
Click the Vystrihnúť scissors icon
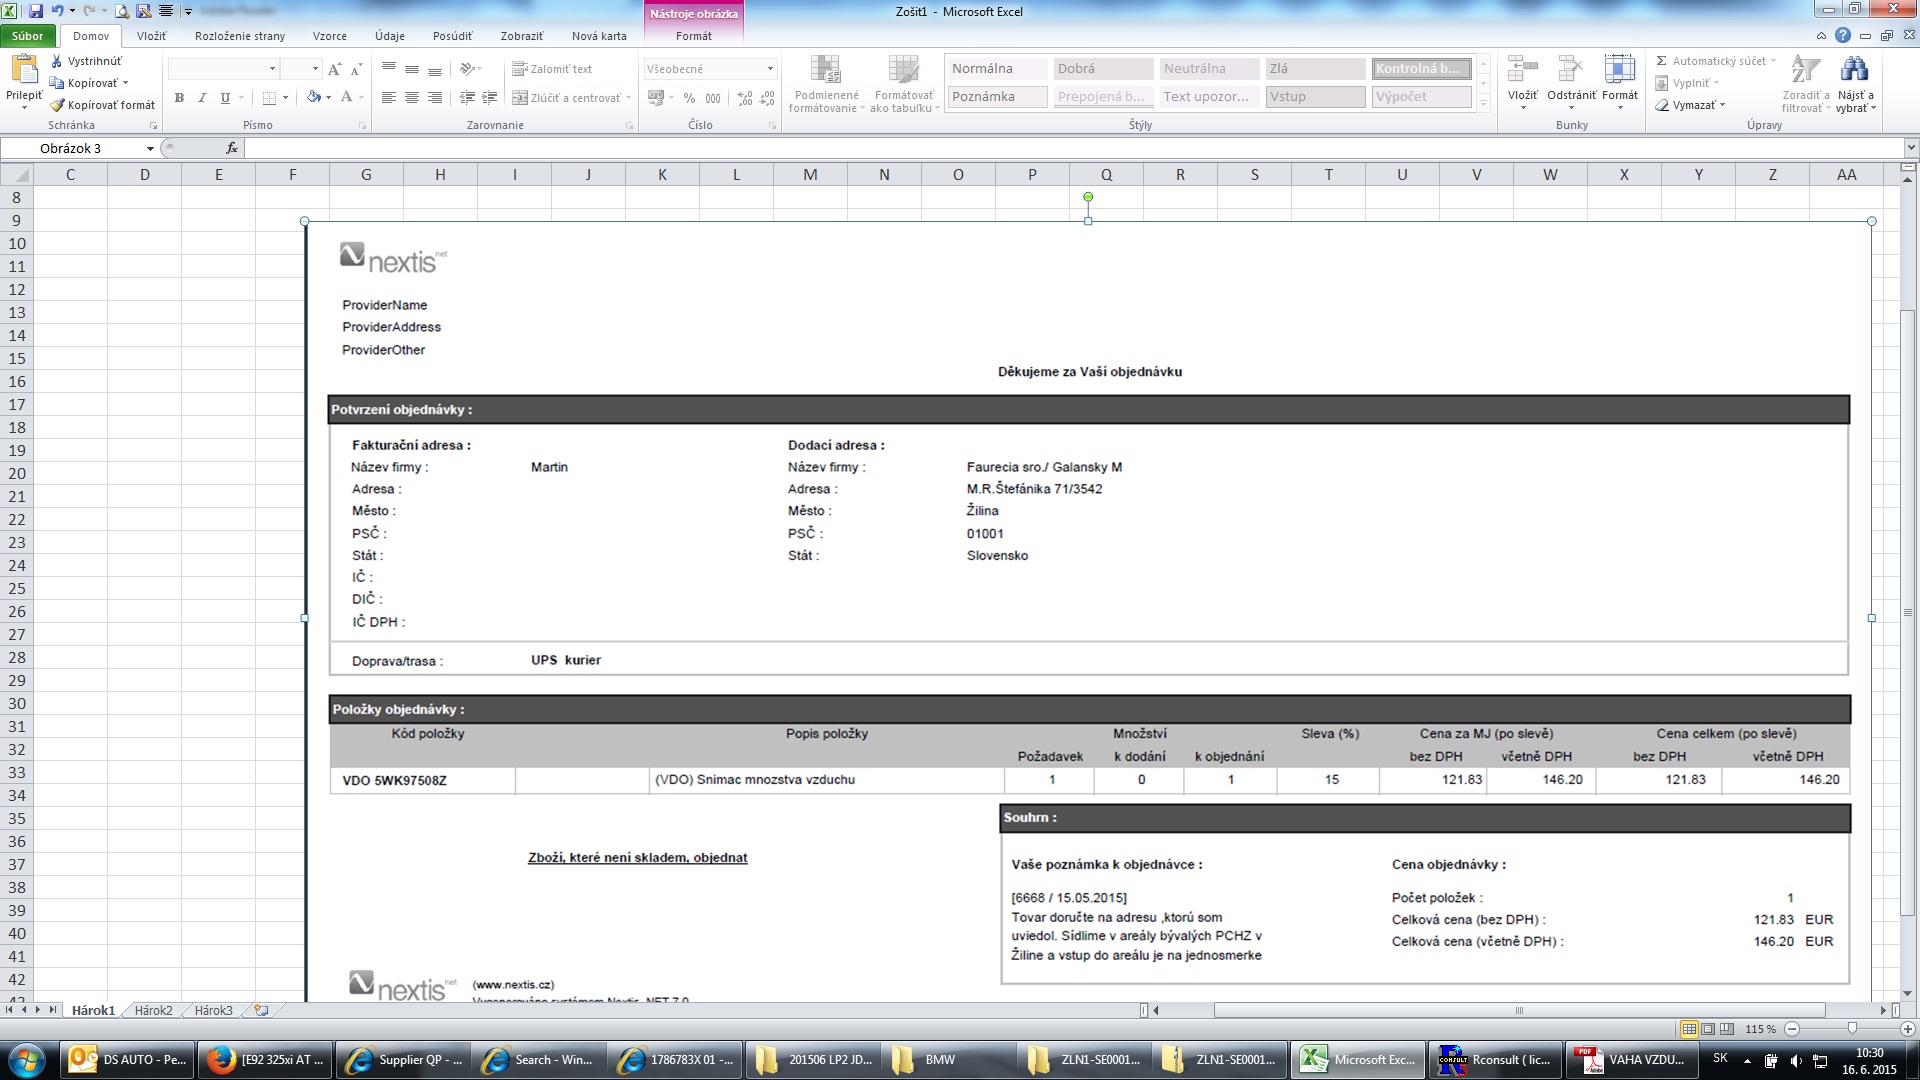coord(57,61)
